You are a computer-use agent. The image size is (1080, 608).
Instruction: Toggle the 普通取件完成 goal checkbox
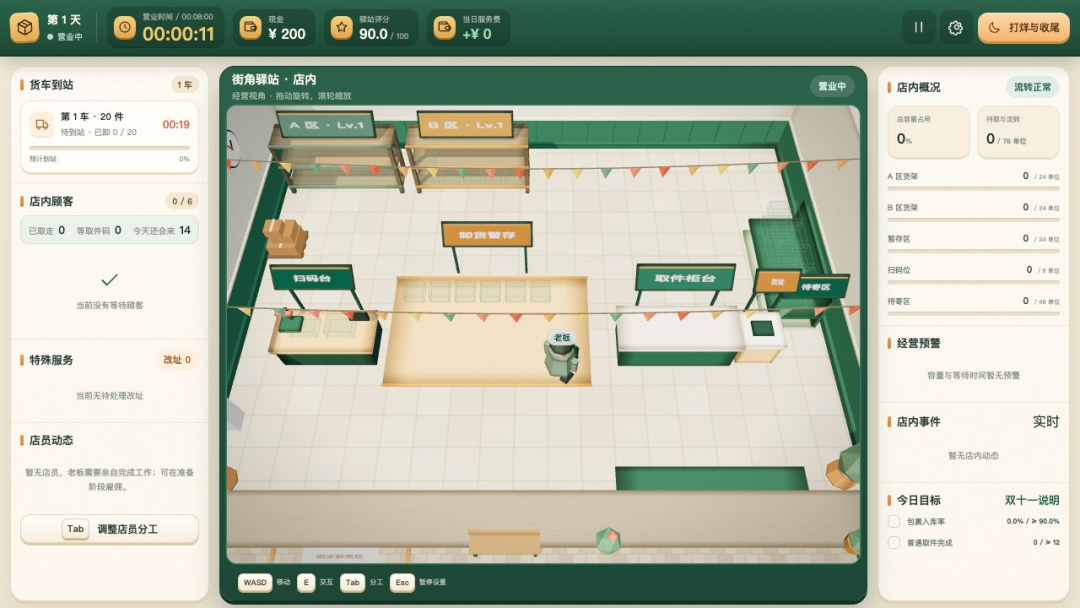point(894,543)
